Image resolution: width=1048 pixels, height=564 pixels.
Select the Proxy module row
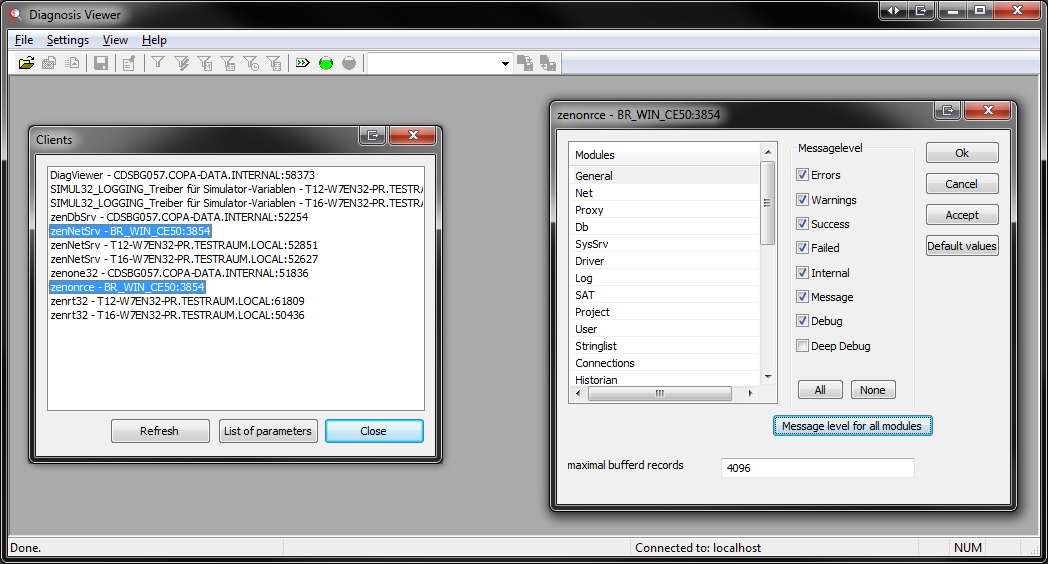(666, 210)
